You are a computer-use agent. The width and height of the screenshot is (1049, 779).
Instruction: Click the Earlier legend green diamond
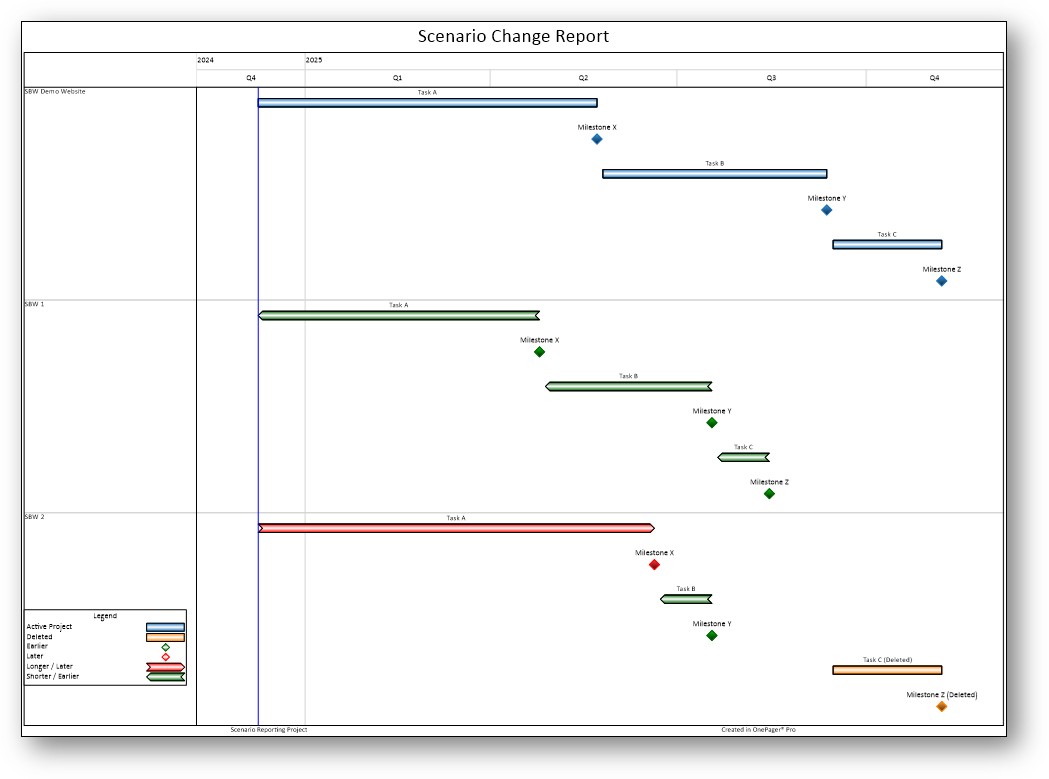pyautogui.click(x=166, y=647)
